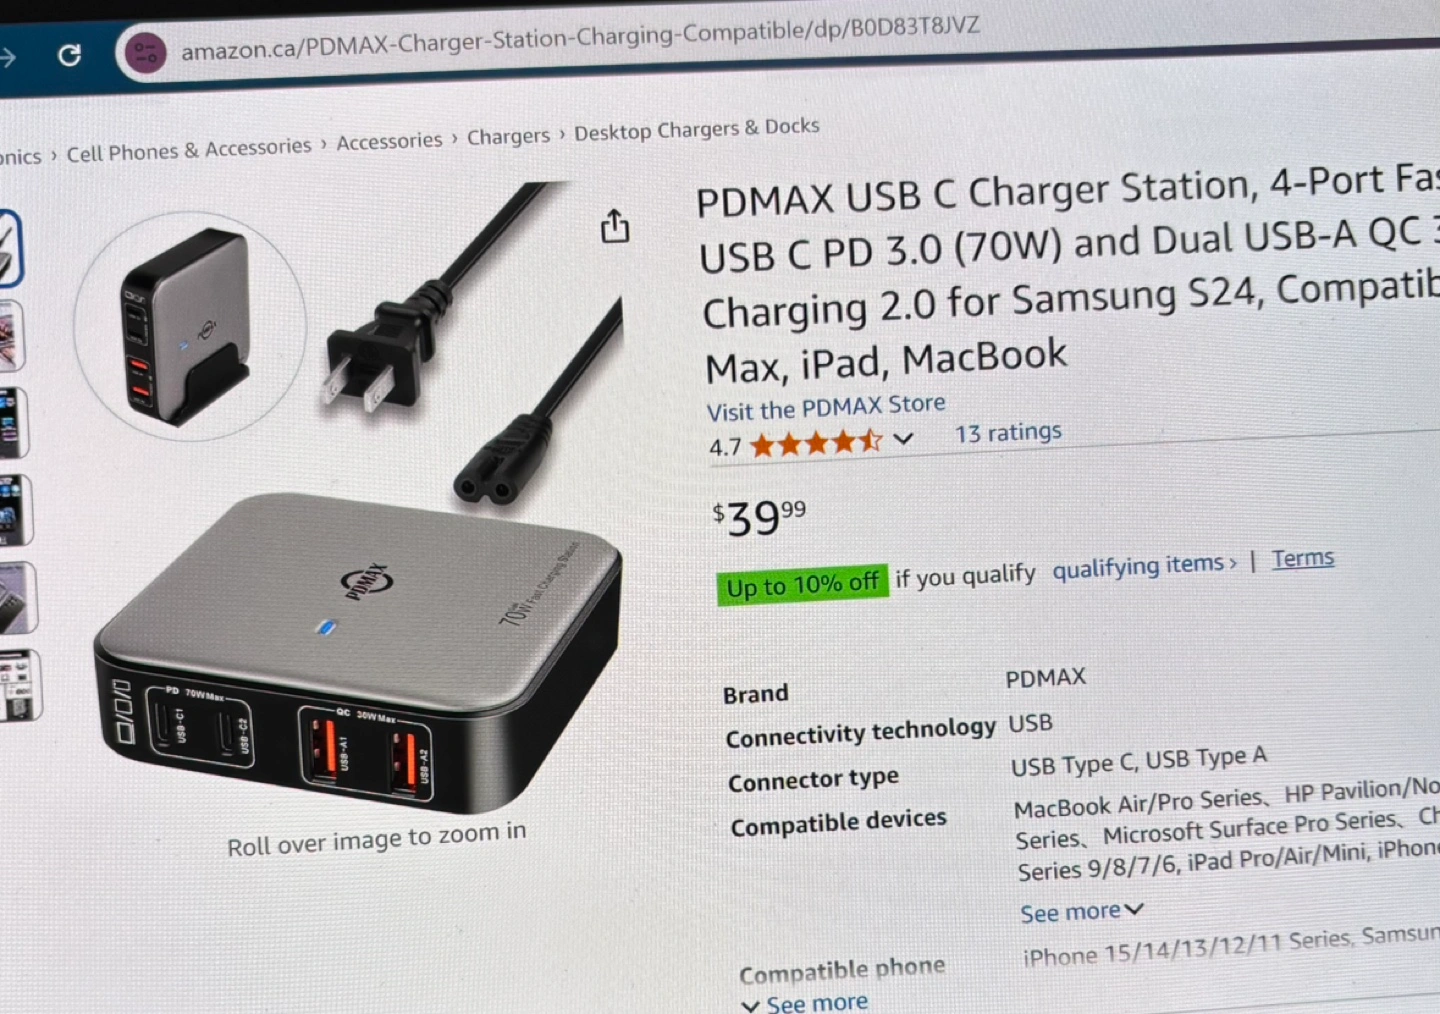Visit the PDMAX Store link
Viewport: 1440px width, 1014px height.
[826, 407]
